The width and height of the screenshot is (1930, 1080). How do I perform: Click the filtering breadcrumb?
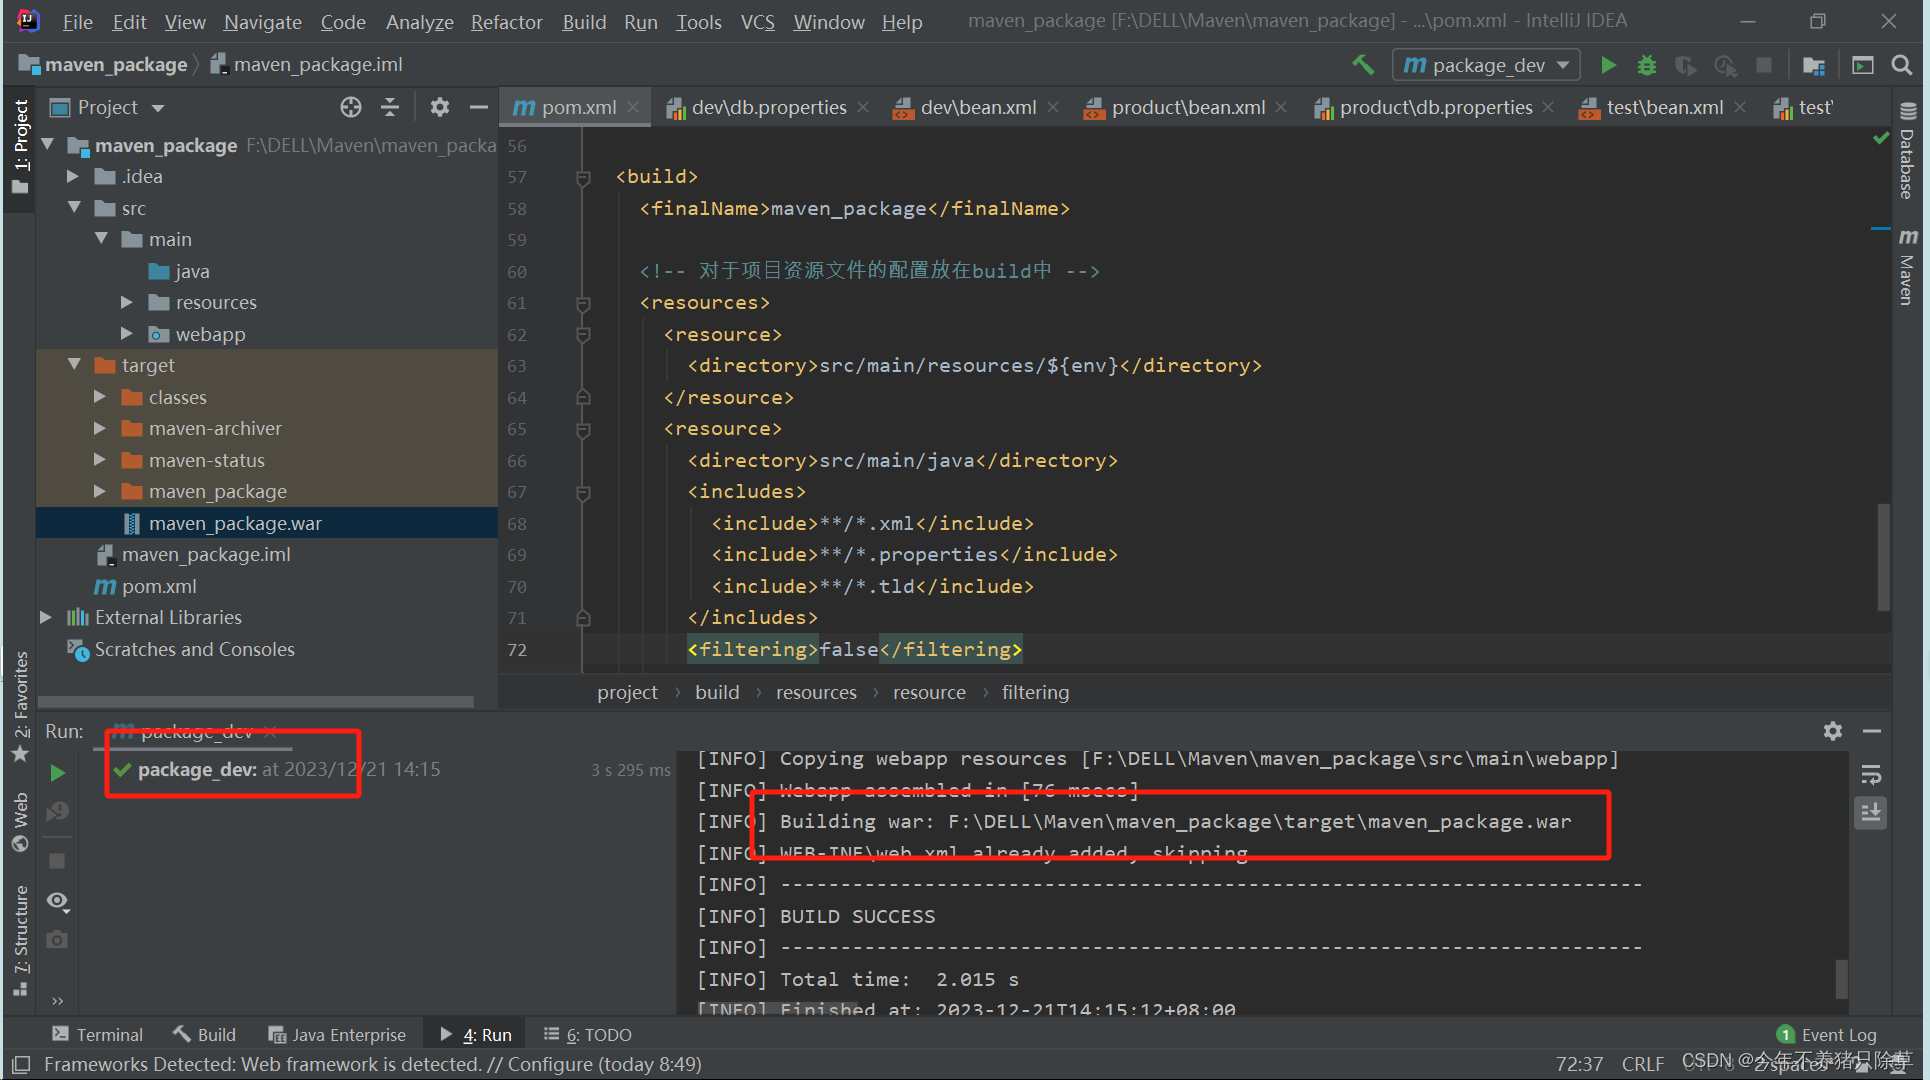(x=1035, y=692)
